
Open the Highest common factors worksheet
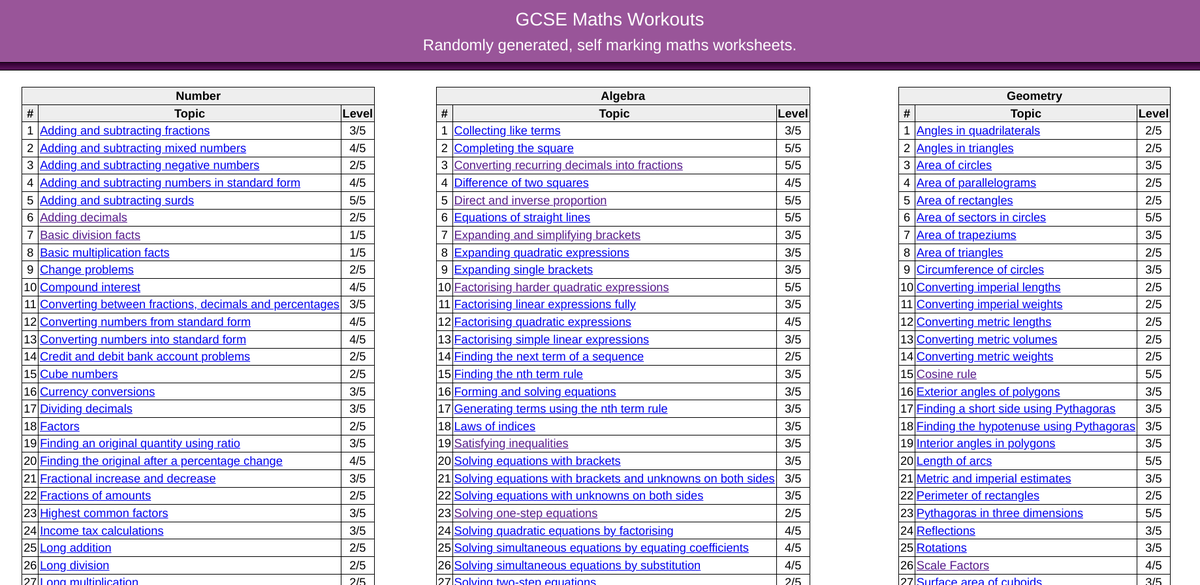[102, 513]
